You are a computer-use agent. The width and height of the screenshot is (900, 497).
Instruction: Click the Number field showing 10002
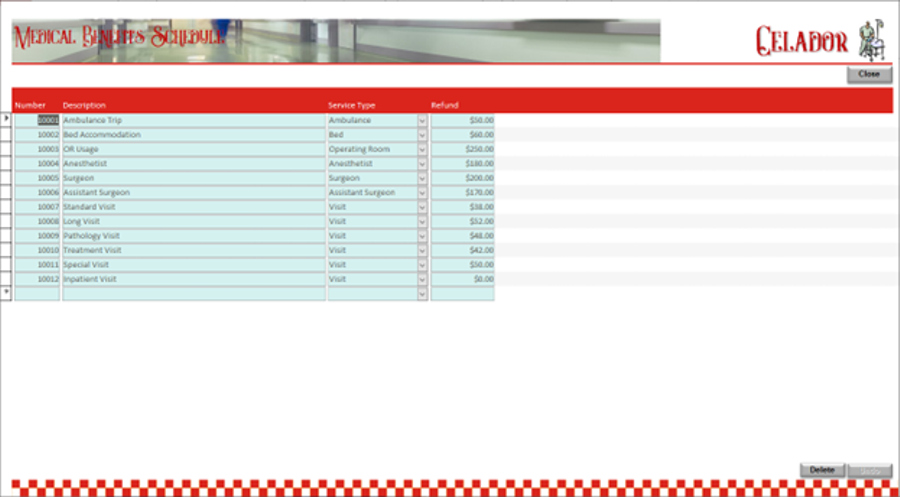pyautogui.click(x=37, y=135)
